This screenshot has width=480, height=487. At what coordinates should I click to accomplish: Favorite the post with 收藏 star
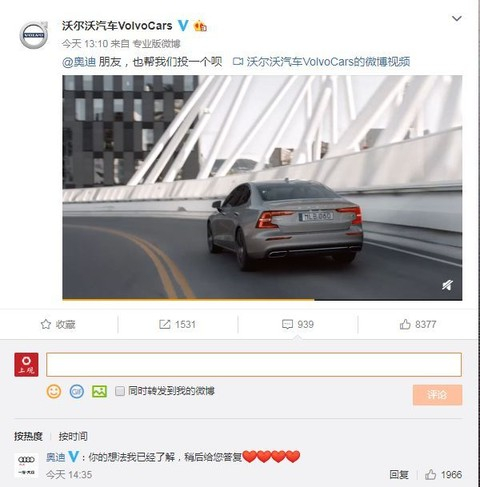coord(58,324)
